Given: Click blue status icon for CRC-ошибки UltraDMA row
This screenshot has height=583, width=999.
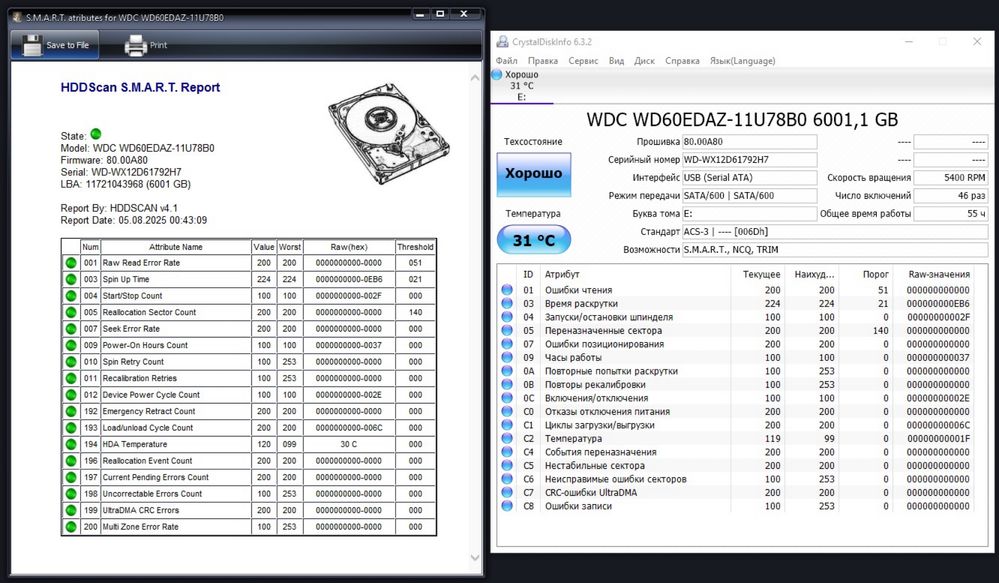Looking at the screenshot, I should pyautogui.click(x=507, y=493).
